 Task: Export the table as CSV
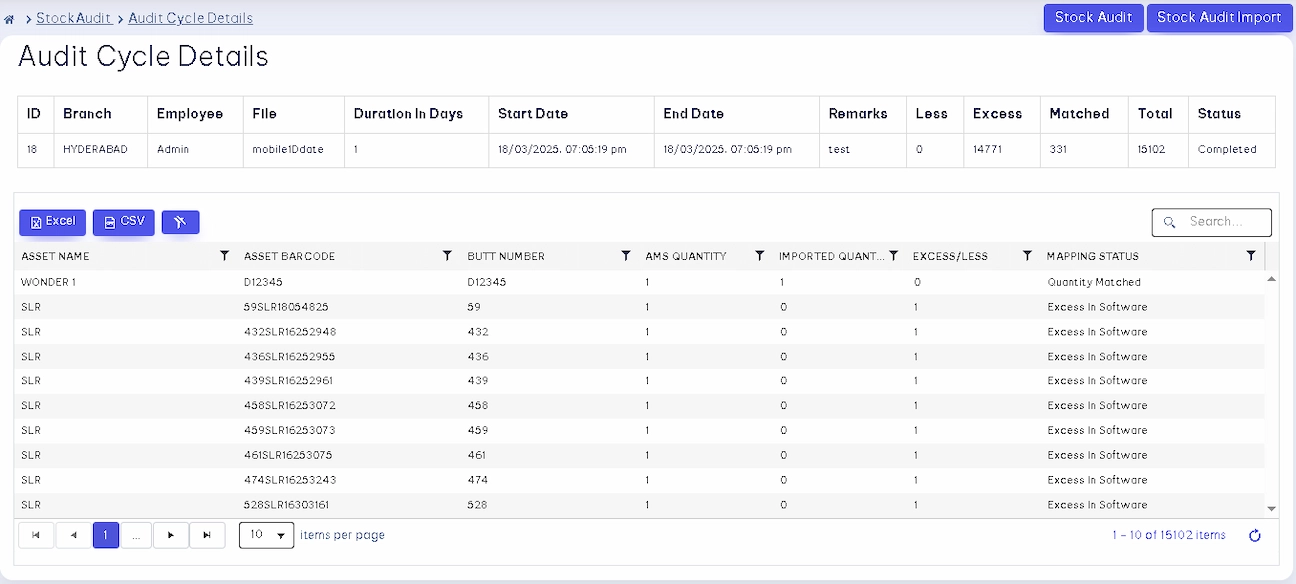tap(124, 222)
